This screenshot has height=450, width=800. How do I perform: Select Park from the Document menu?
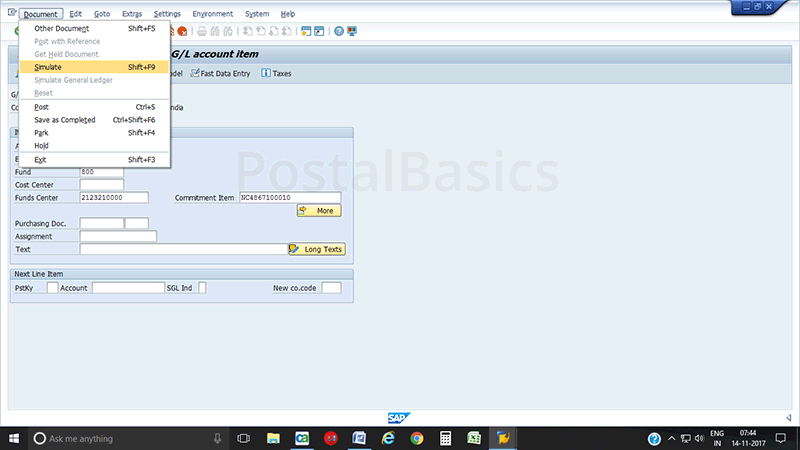click(x=41, y=133)
